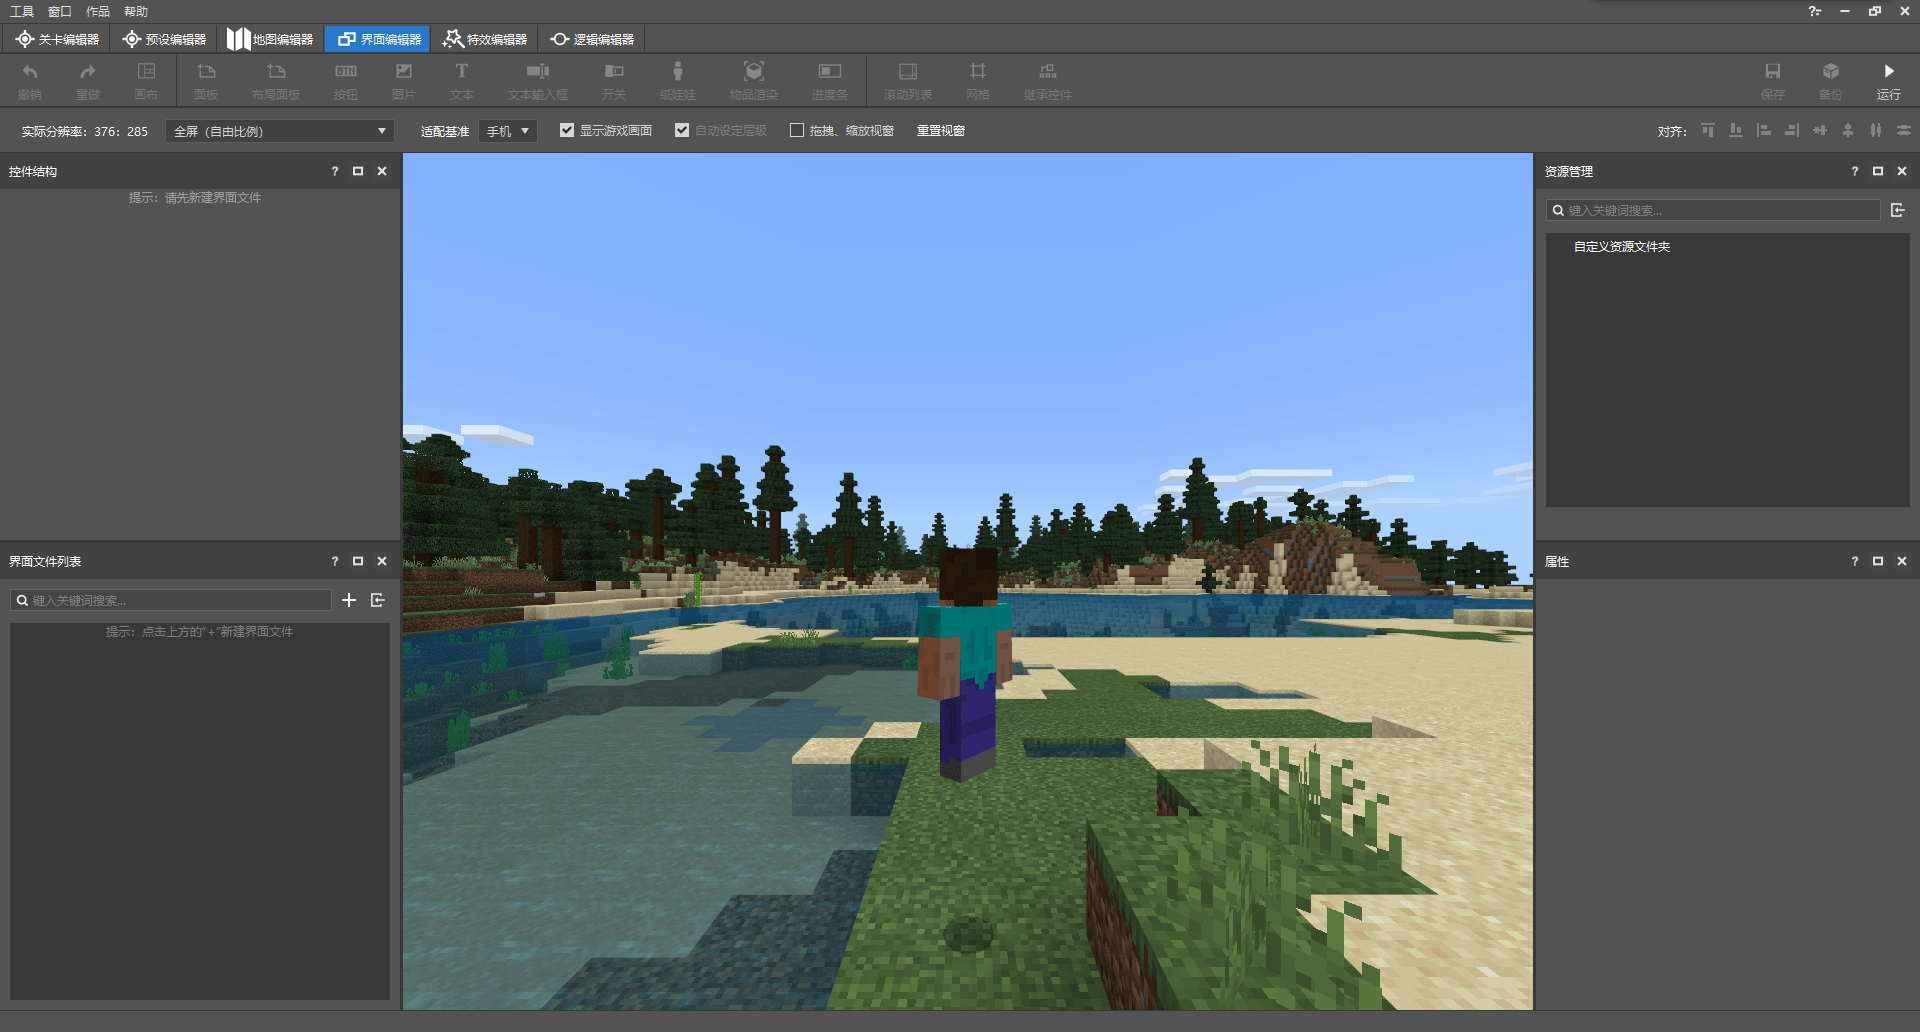This screenshot has height=1032, width=1920.
Task: Select the 自定义资源文件夹 item
Action: (1622, 247)
